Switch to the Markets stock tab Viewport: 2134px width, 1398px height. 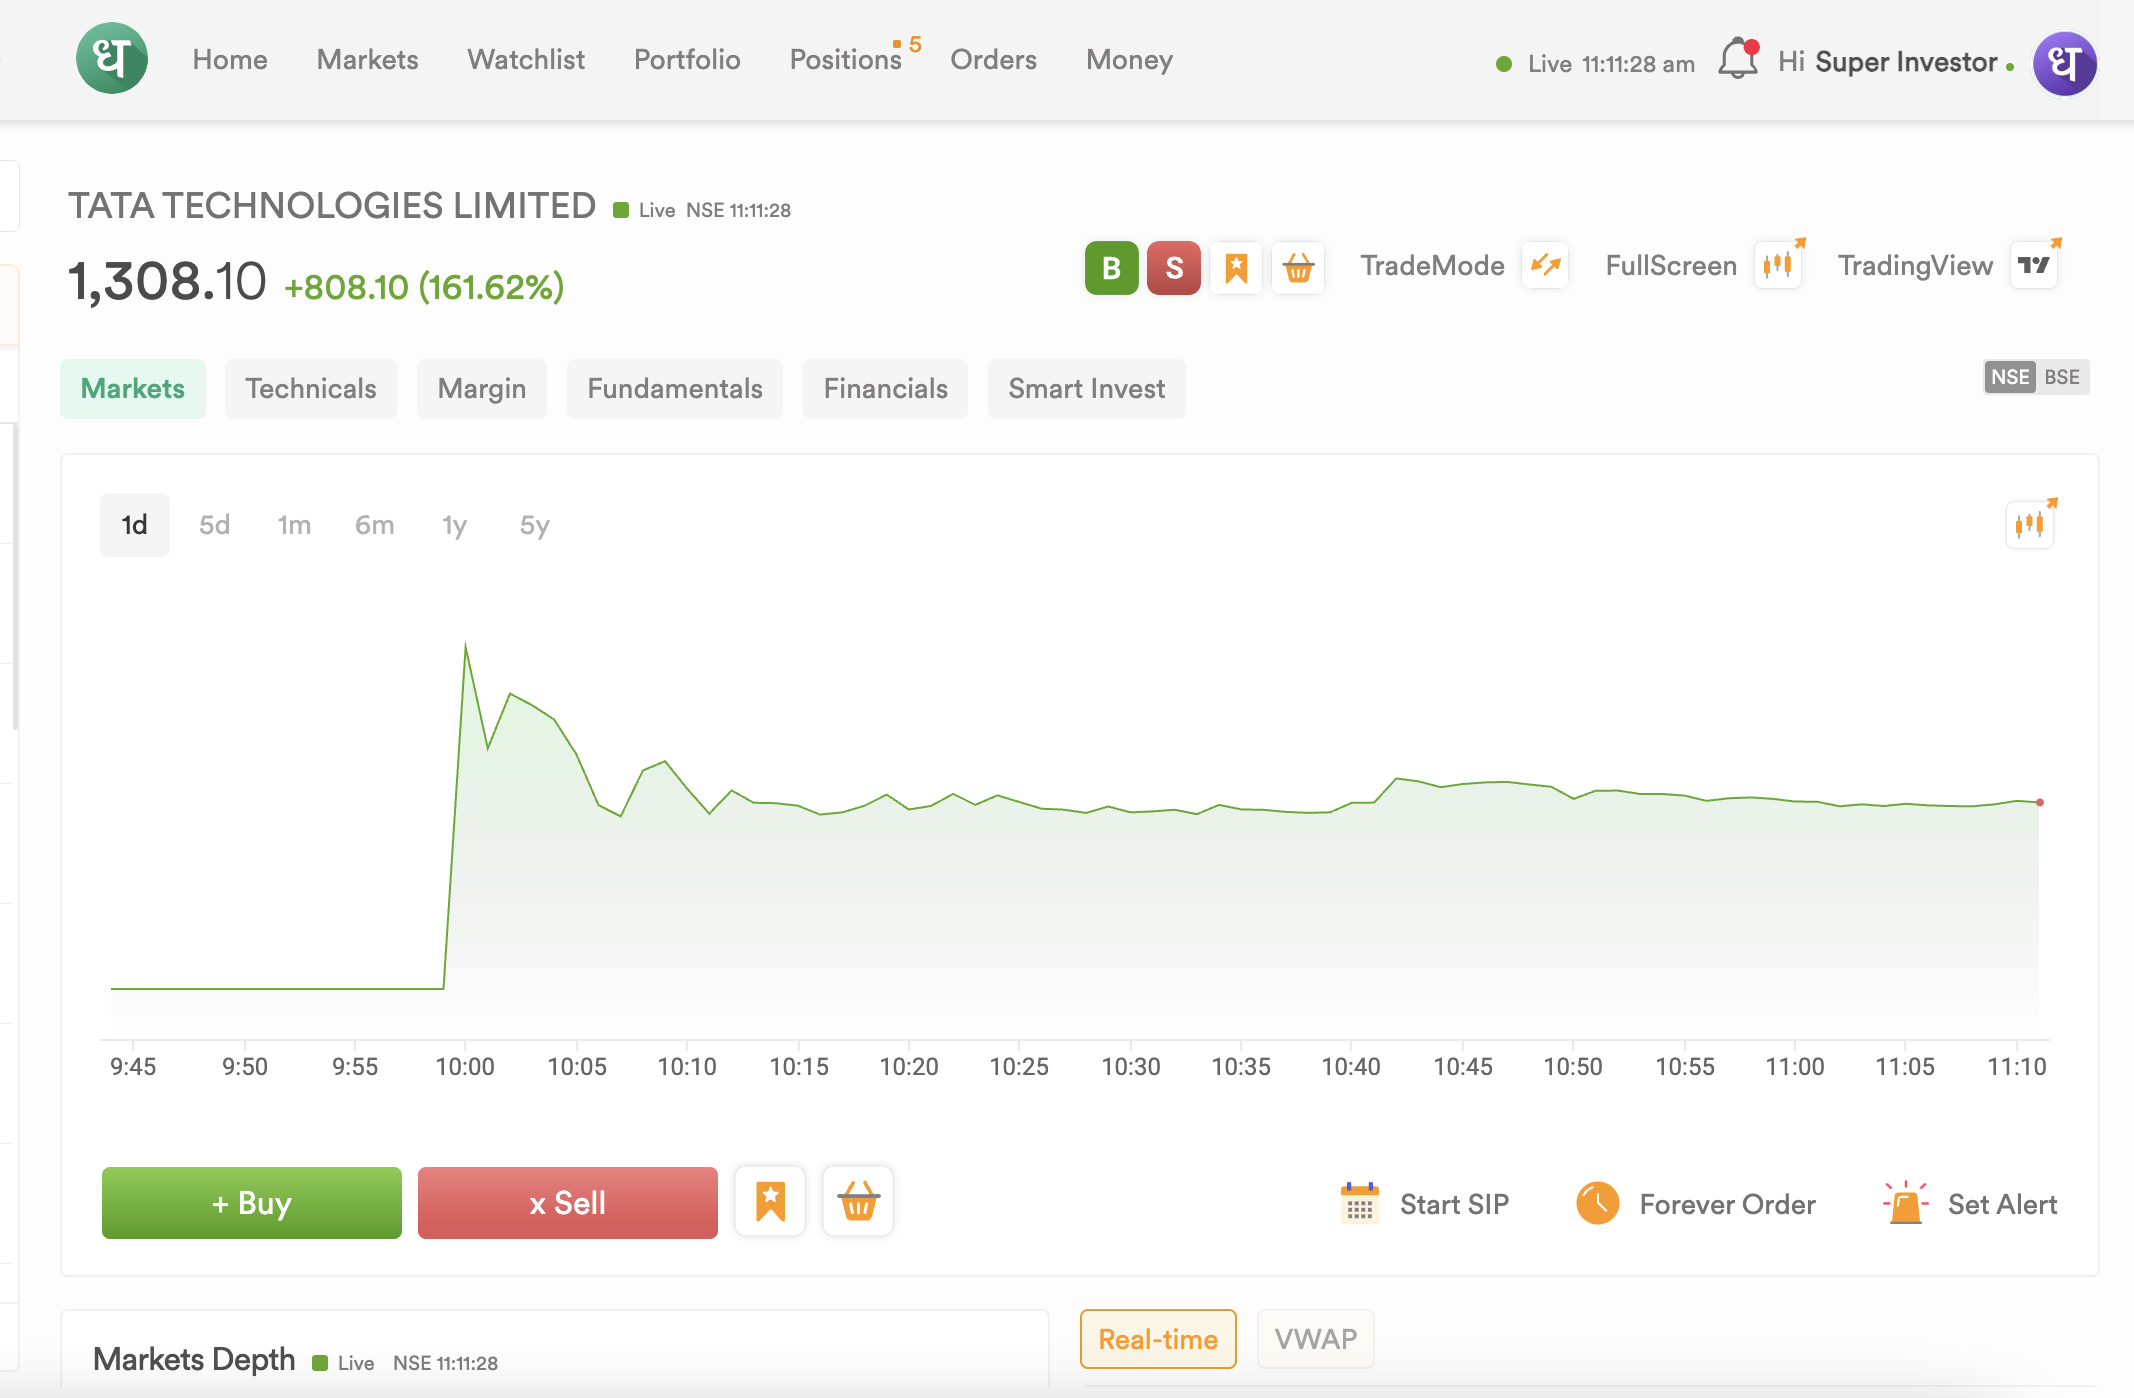(133, 389)
